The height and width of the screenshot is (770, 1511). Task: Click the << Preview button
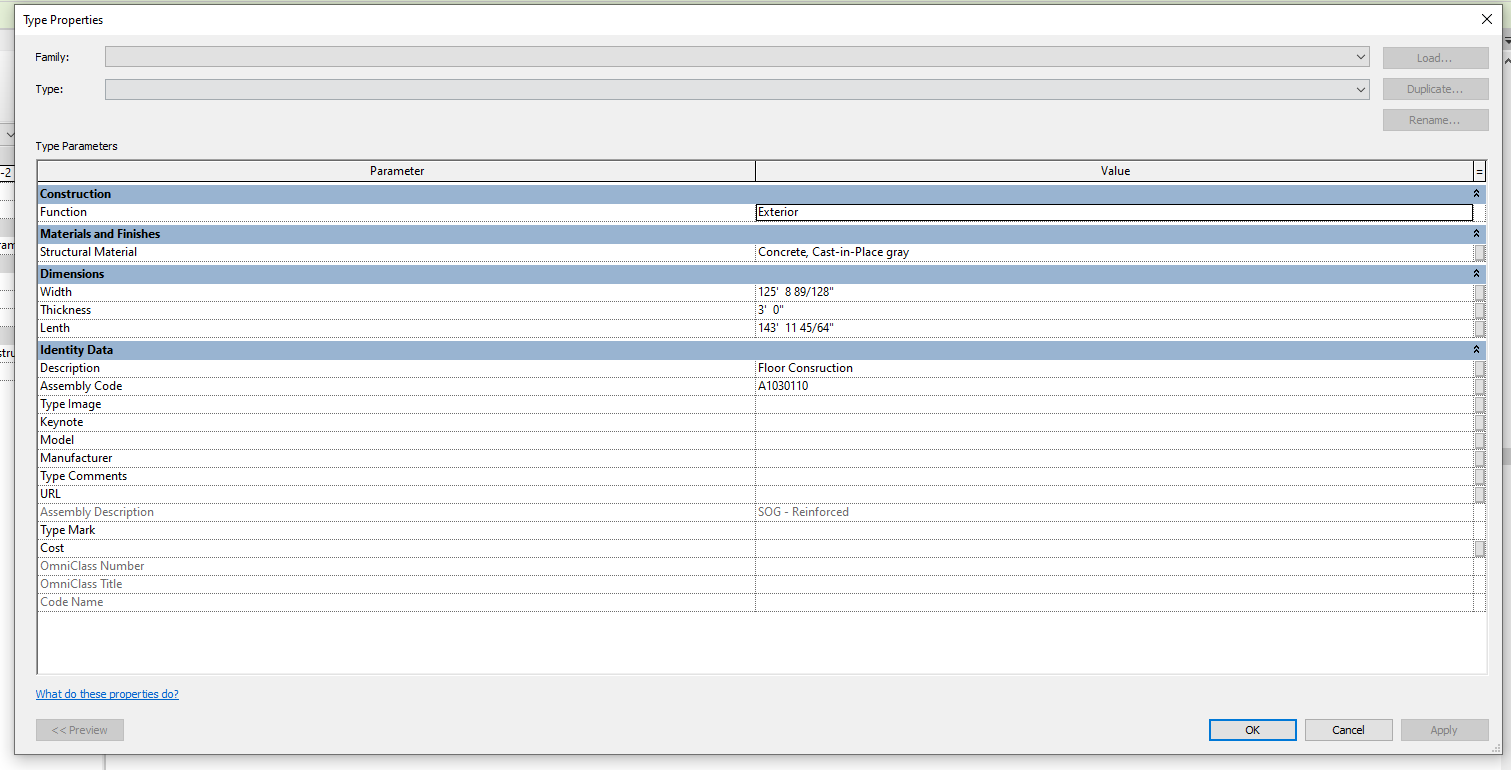tap(79, 729)
